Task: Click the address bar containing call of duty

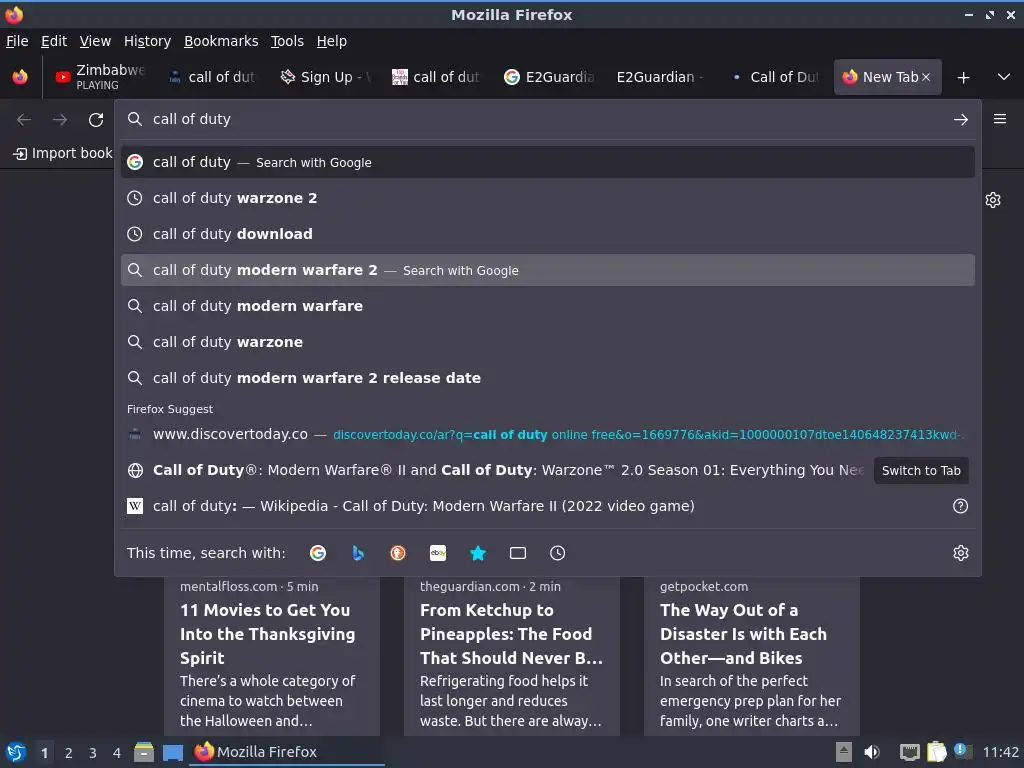Action: (x=547, y=120)
